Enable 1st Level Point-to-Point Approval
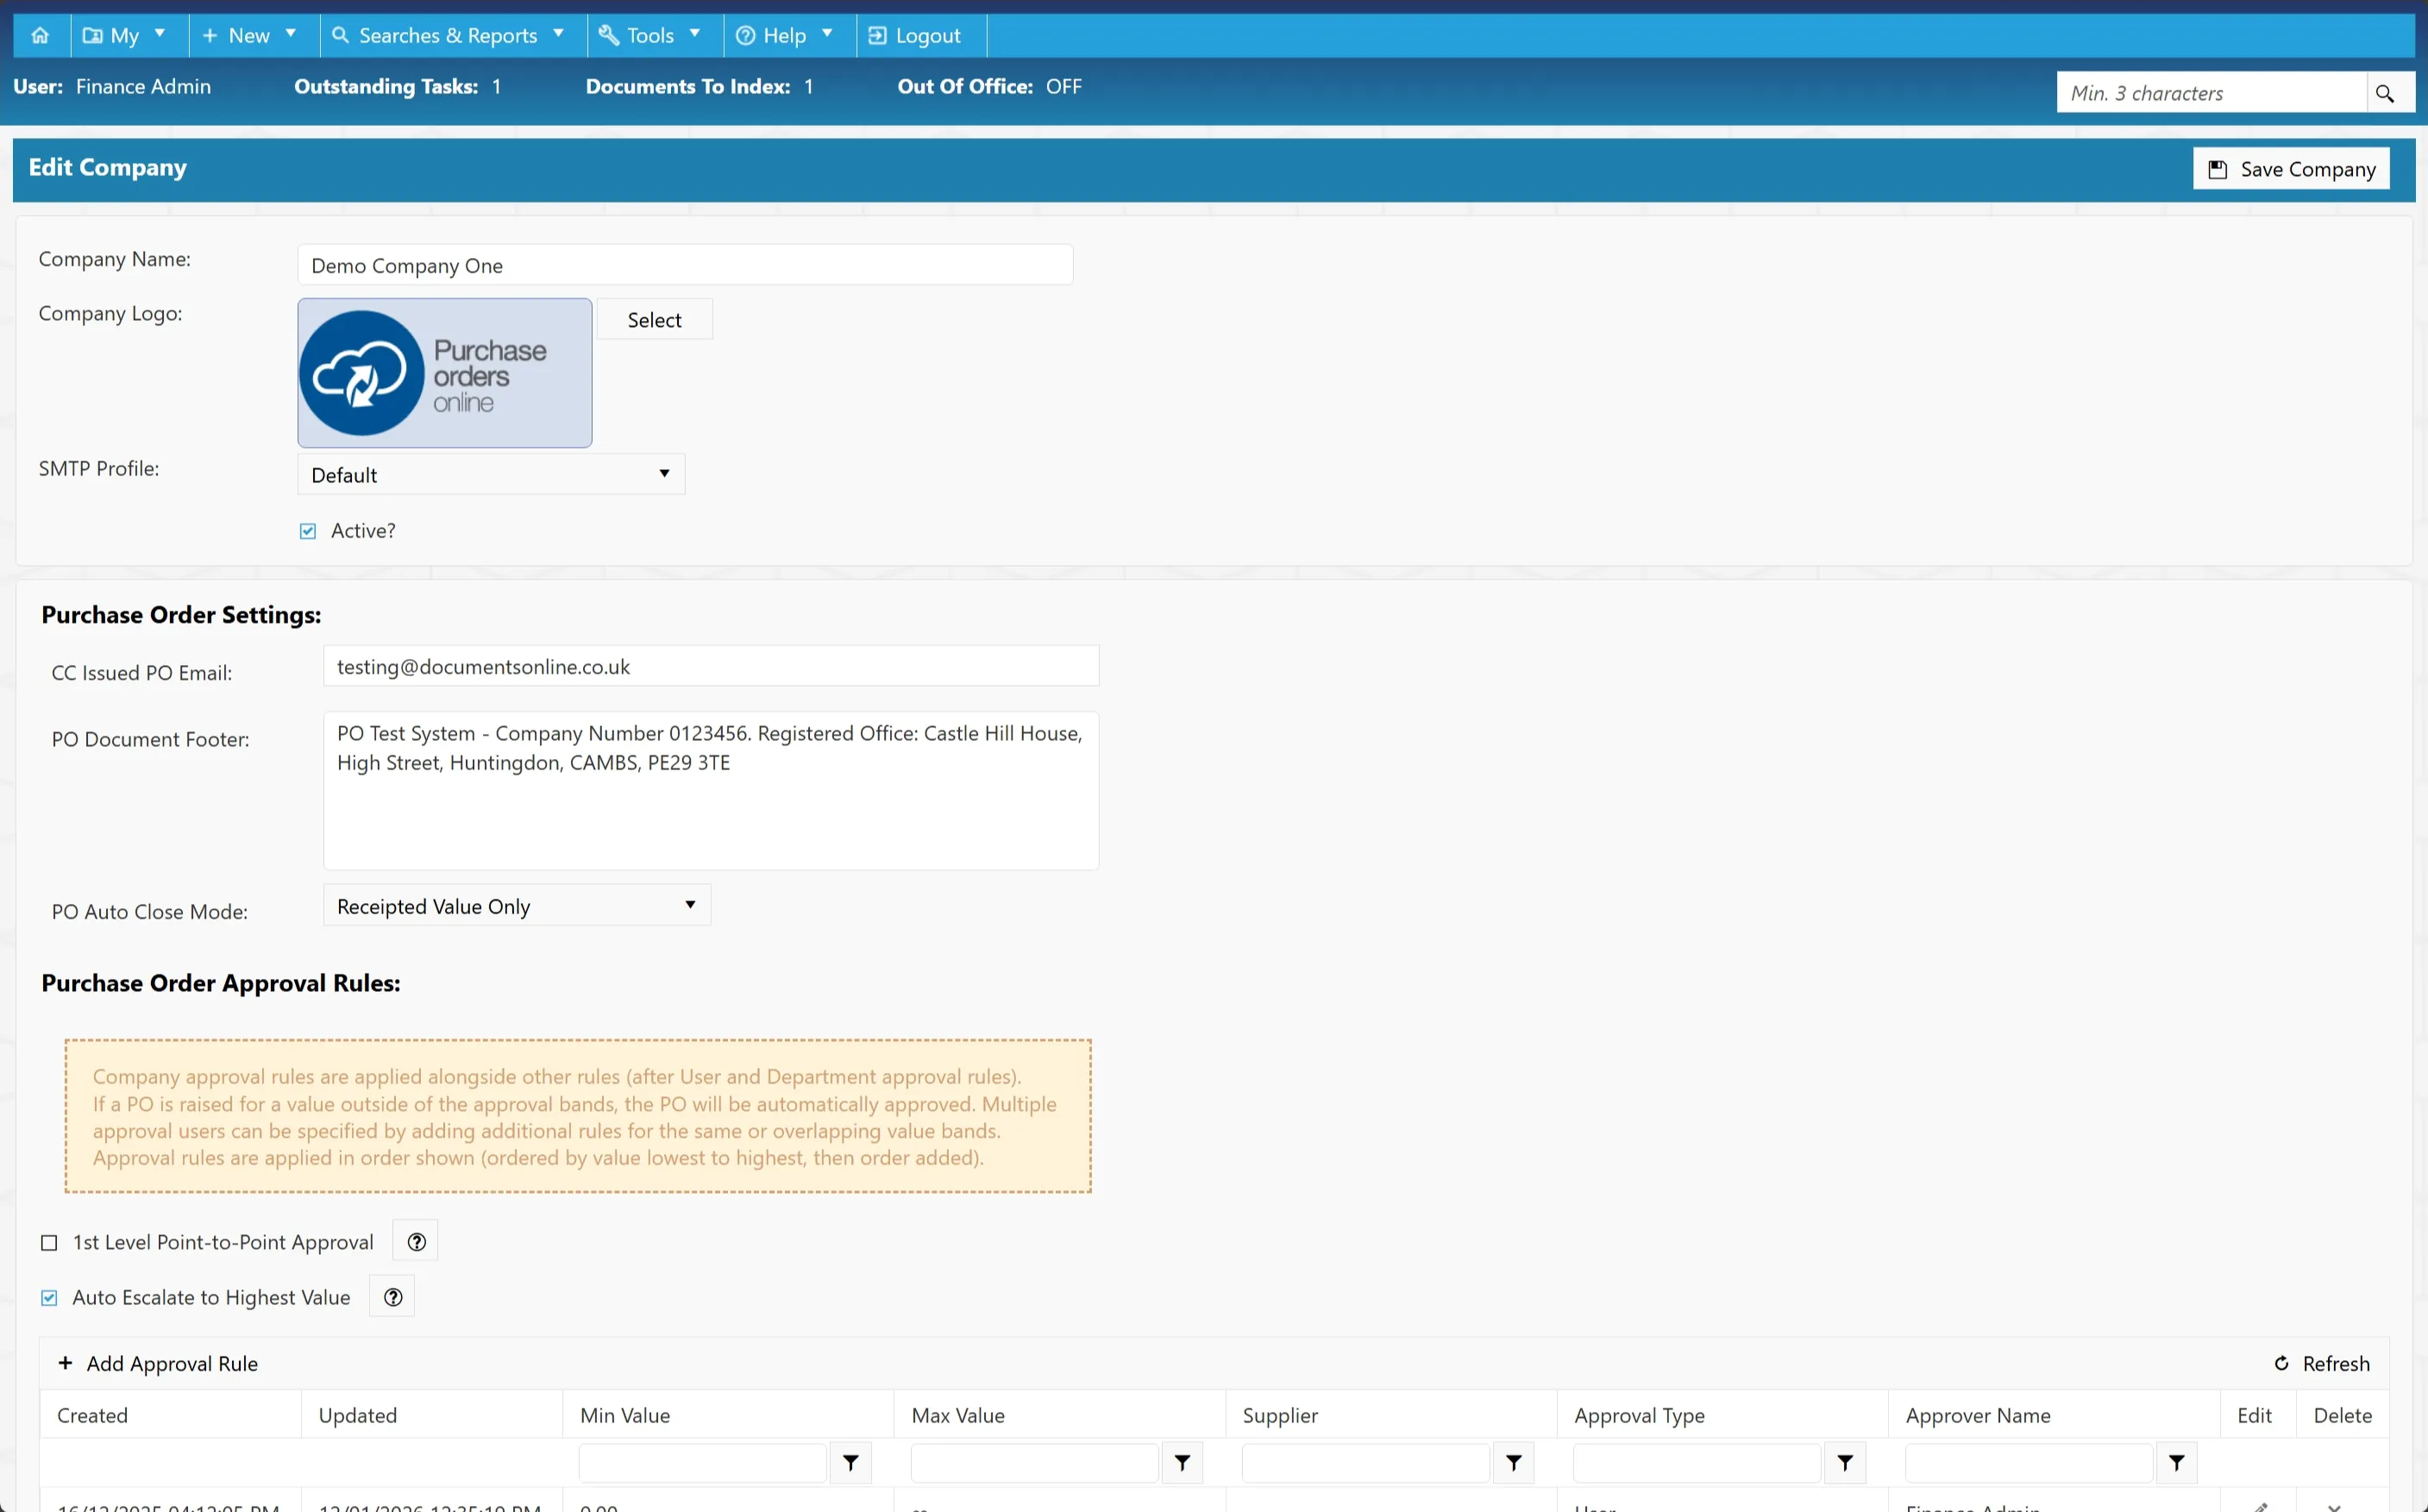 (49, 1242)
